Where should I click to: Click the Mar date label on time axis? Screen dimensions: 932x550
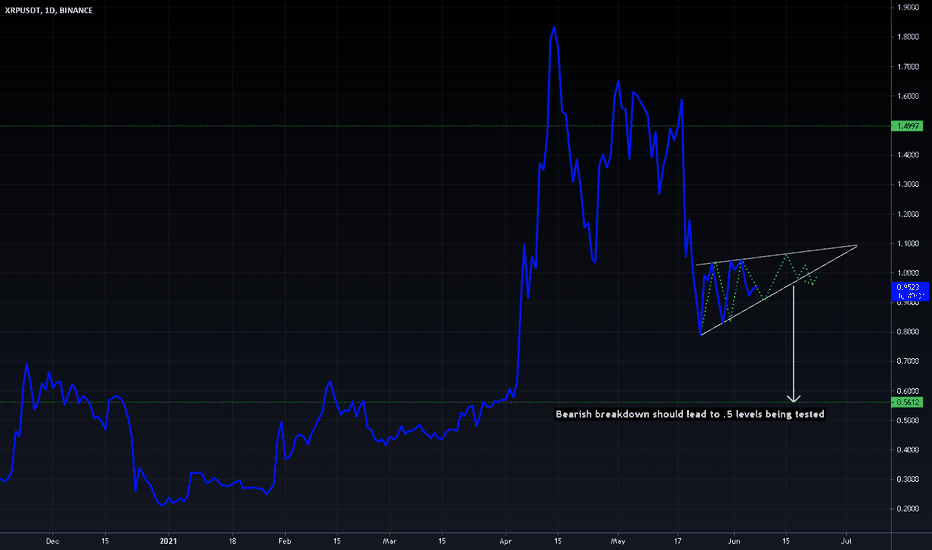pos(389,541)
